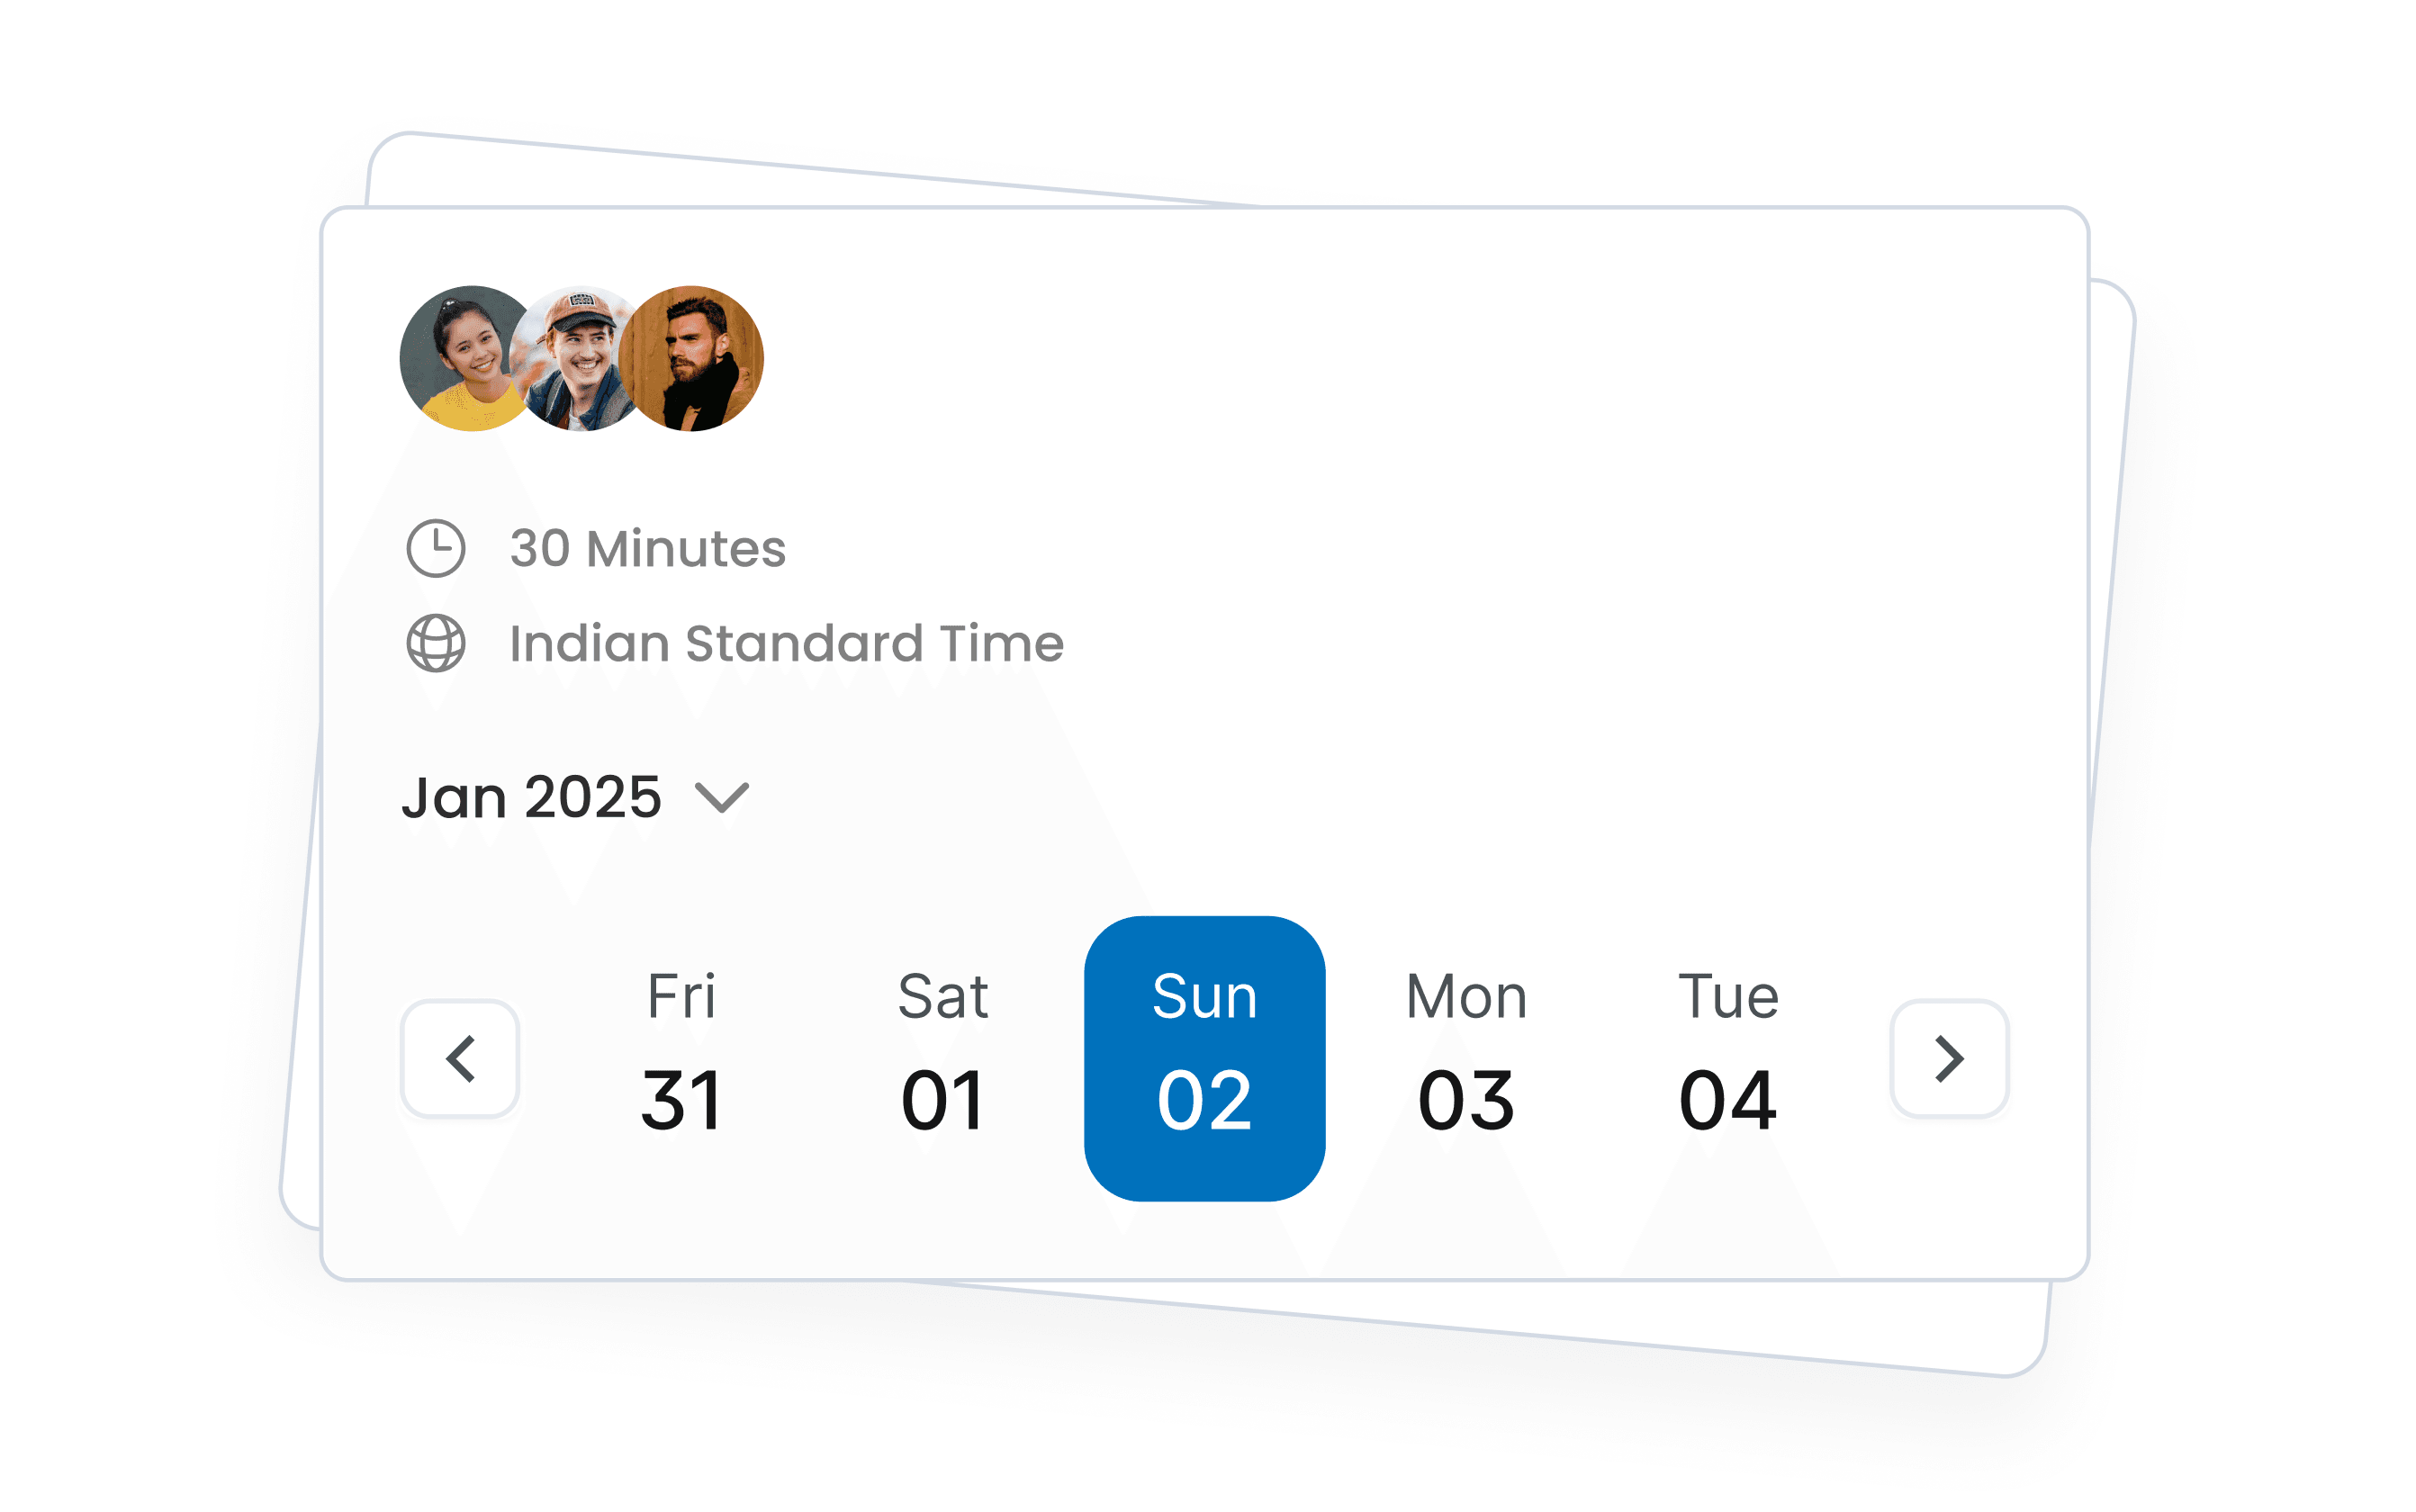The image size is (2416, 1512).
Task: Advance to next dates with right arrow
Action: pyautogui.click(x=1949, y=1058)
